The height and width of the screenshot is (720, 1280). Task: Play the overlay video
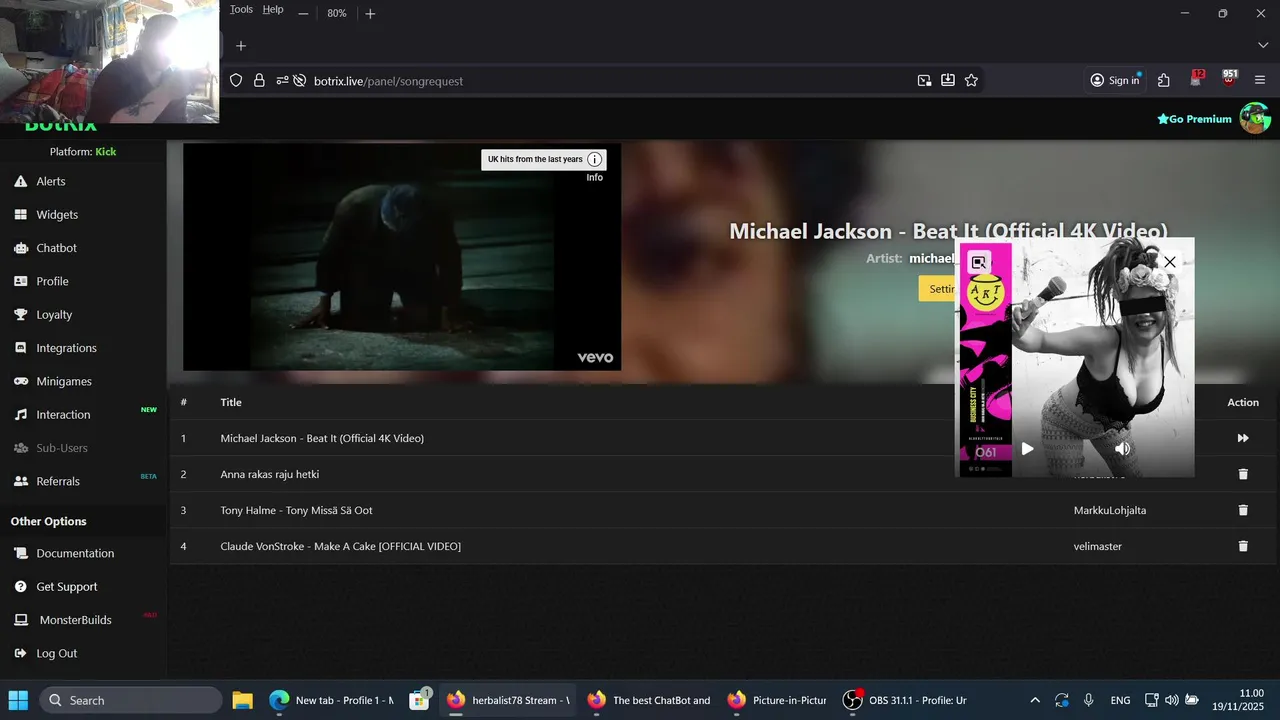1027,449
